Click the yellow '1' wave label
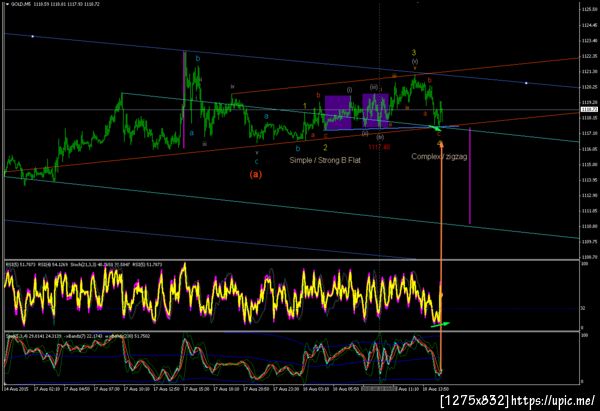600x411 pixels. click(x=305, y=106)
